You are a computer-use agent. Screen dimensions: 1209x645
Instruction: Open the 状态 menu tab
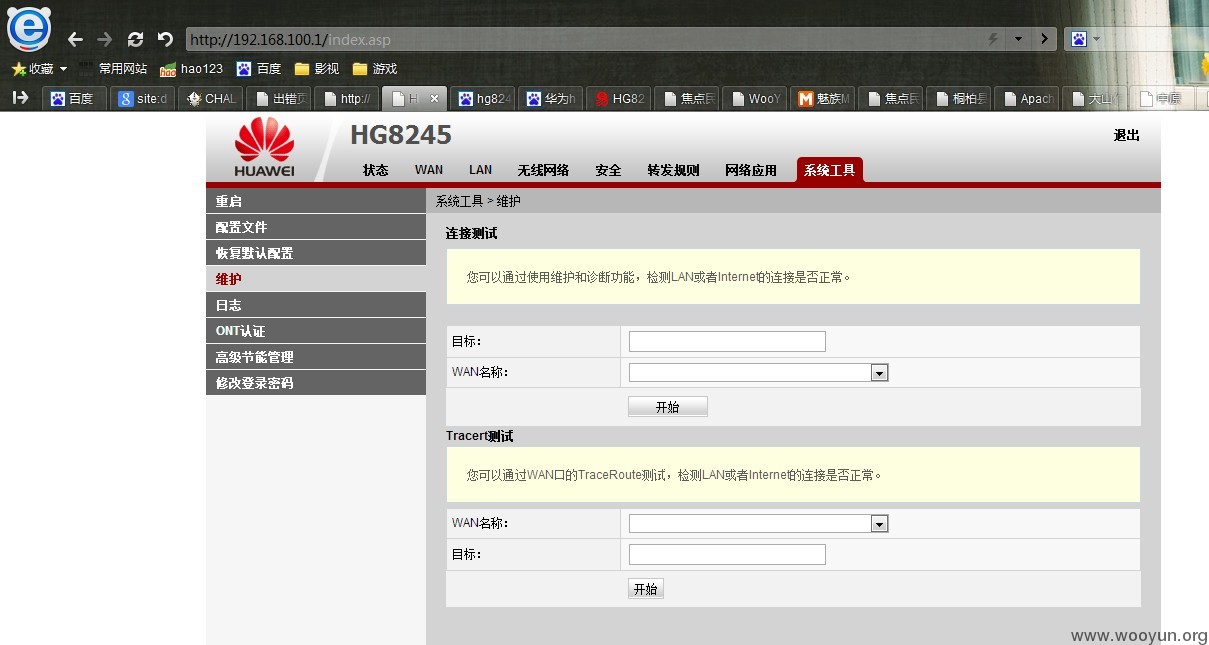tap(376, 170)
